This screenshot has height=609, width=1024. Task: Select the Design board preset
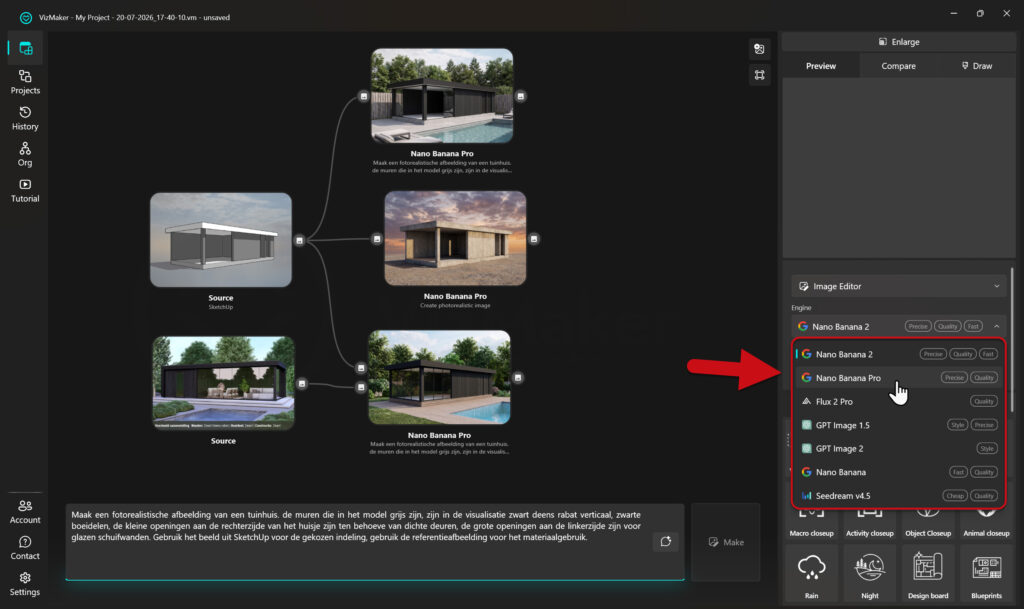[x=928, y=574]
